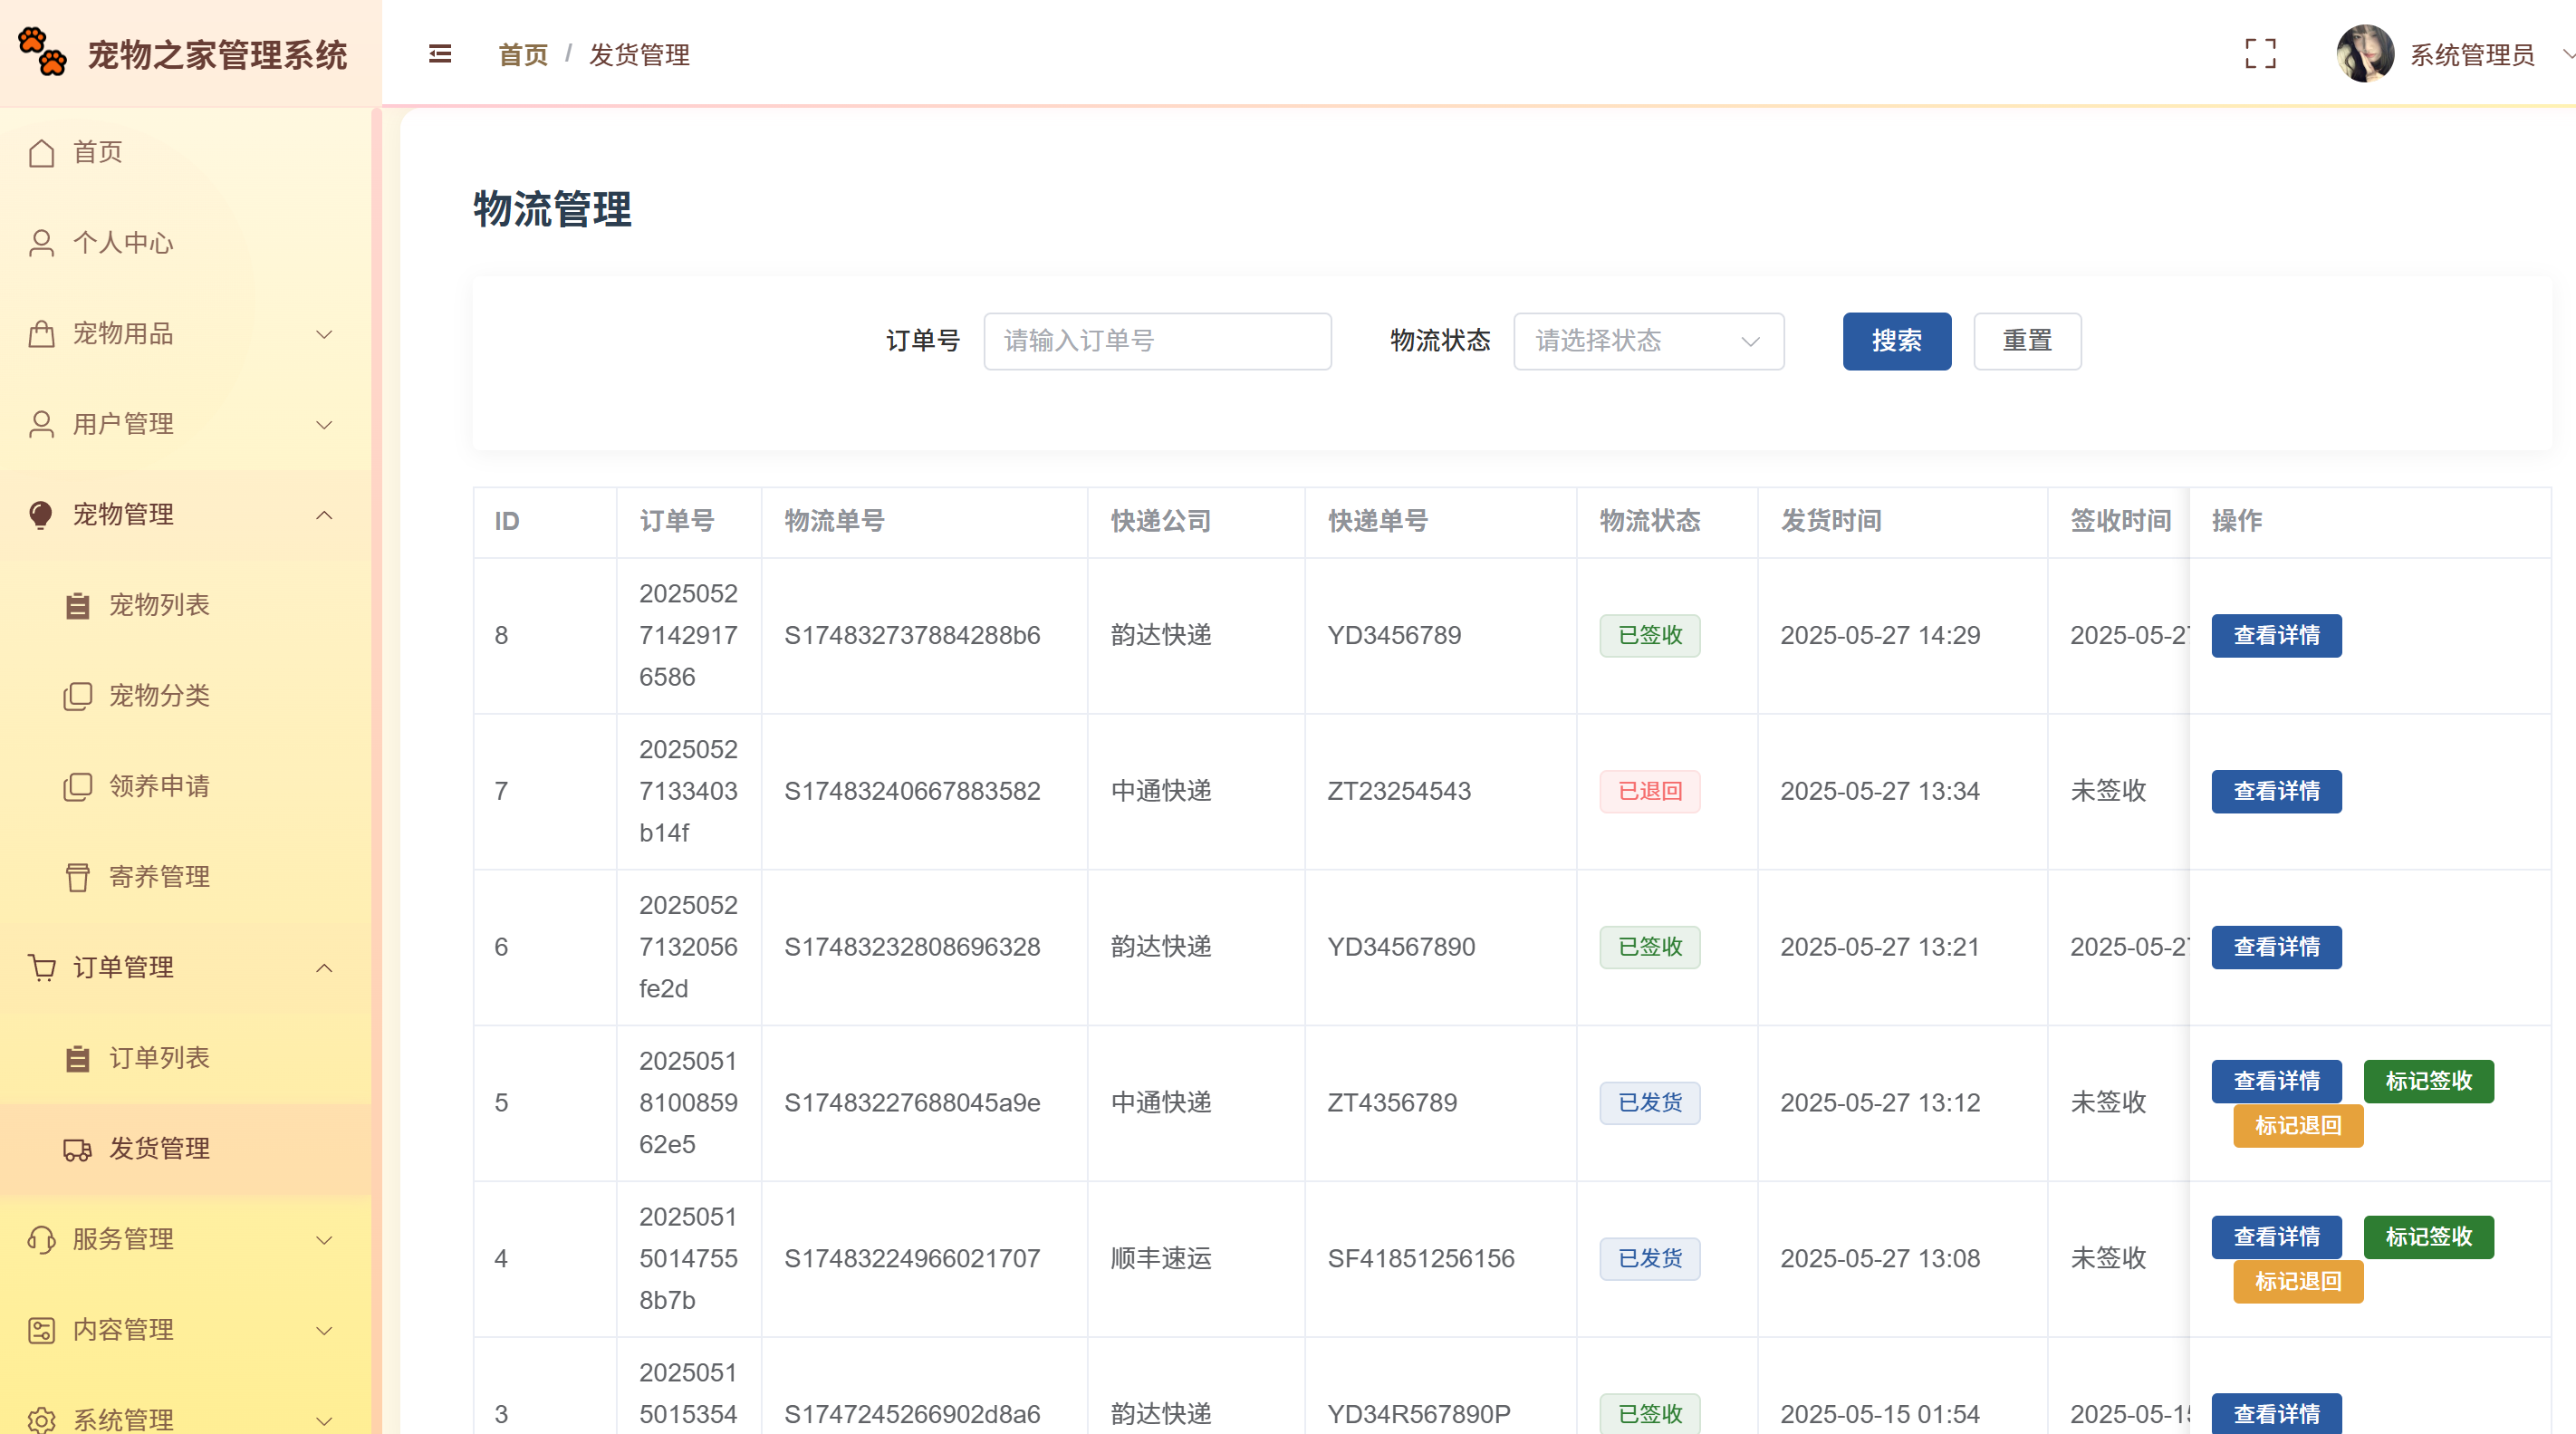Screen dimensions: 2576x1434
Task: Click the 搜索 button
Action: click(x=1895, y=341)
